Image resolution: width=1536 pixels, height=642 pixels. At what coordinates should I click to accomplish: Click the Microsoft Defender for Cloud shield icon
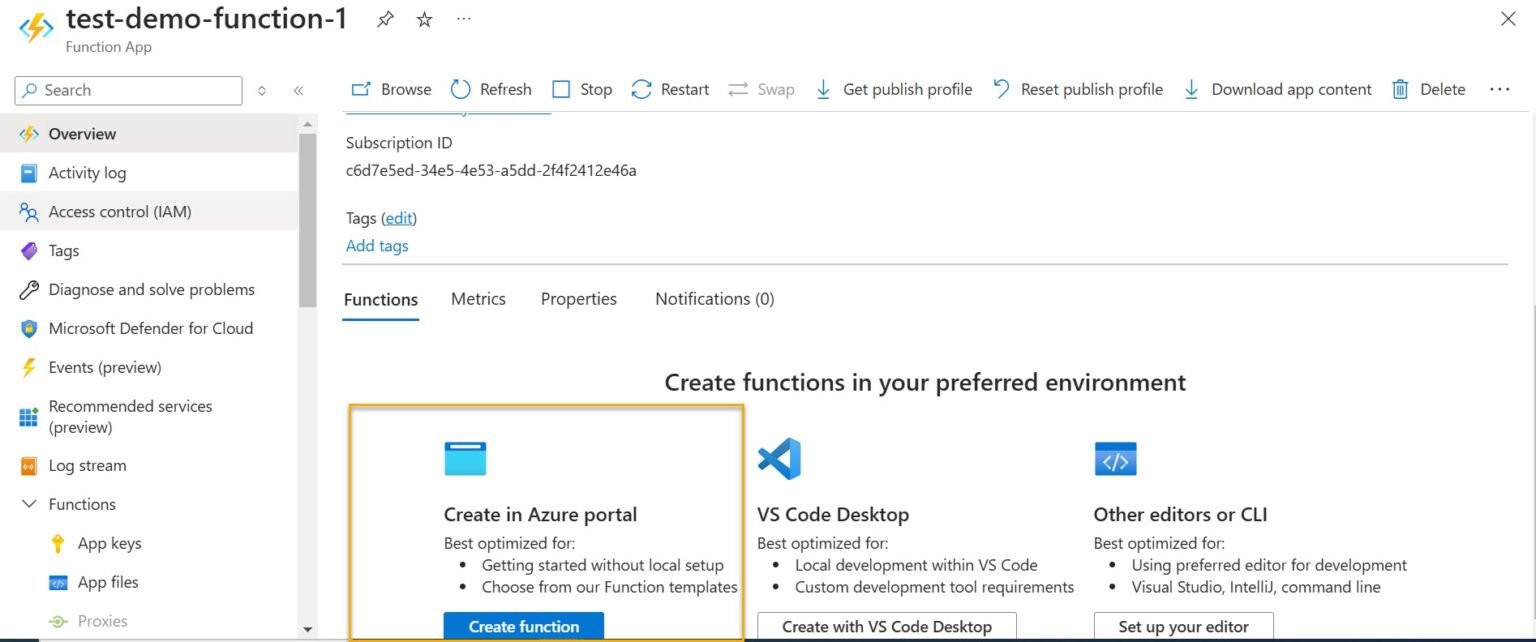click(x=29, y=329)
